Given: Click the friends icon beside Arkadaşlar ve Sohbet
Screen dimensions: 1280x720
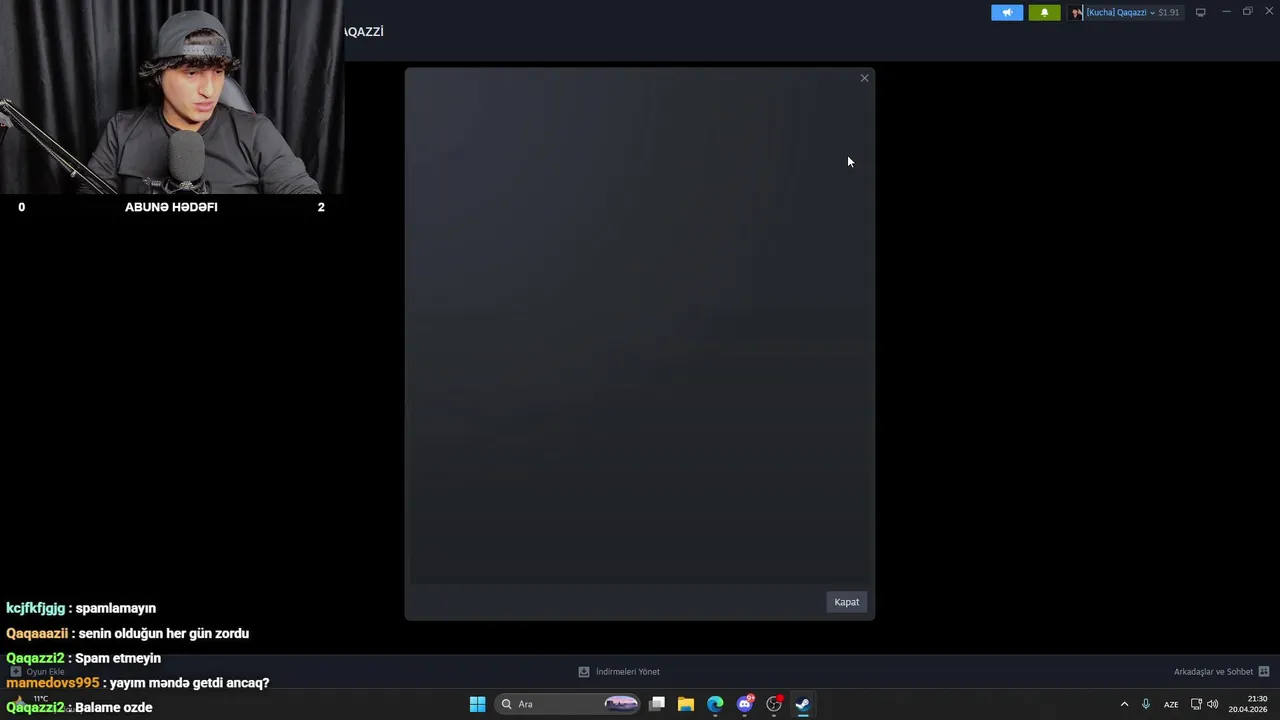Looking at the screenshot, I should pos(1263,672).
